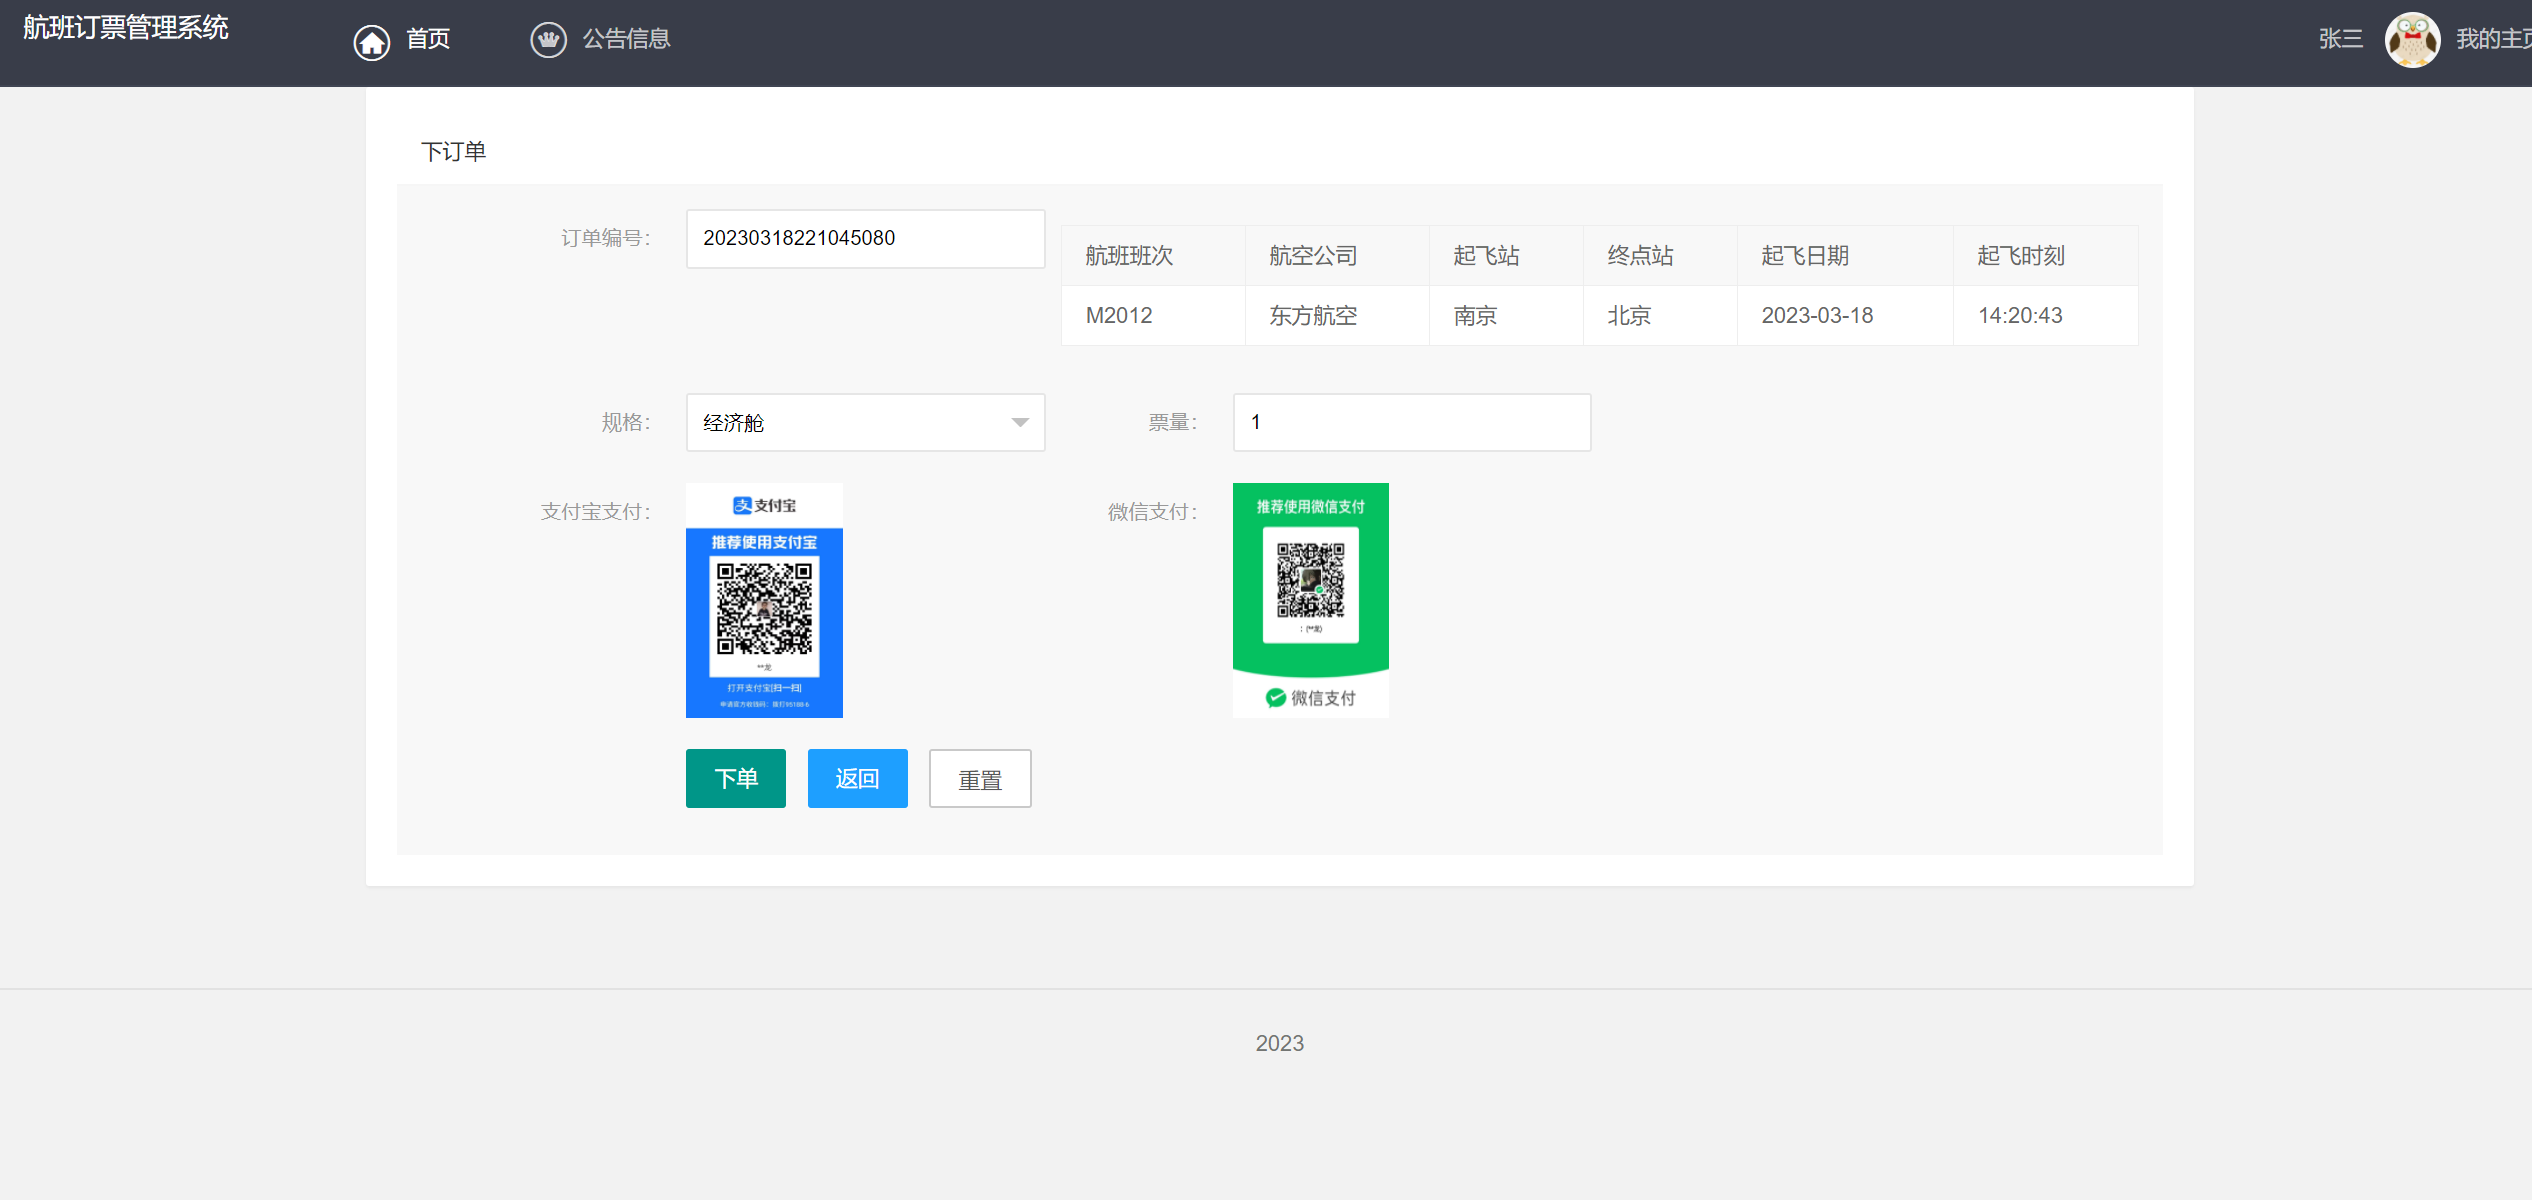Click the Alipay QR code image
The height and width of the screenshot is (1200, 2532).
[765, 600]
